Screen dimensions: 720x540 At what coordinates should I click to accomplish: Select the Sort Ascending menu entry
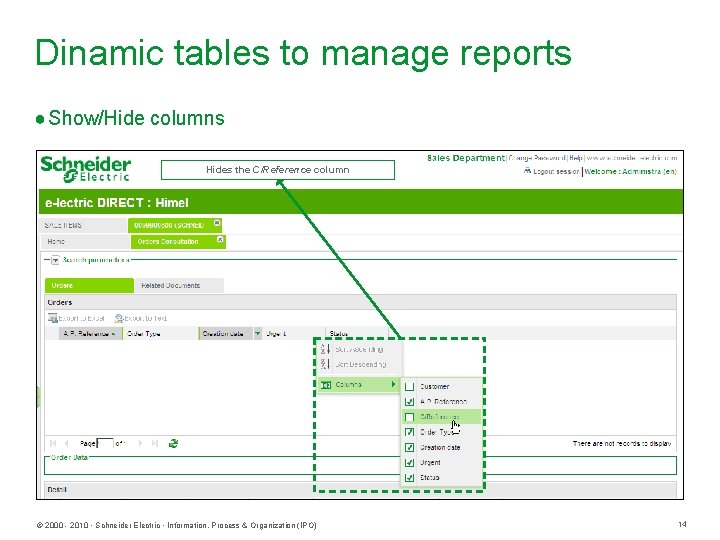[360, 349]
